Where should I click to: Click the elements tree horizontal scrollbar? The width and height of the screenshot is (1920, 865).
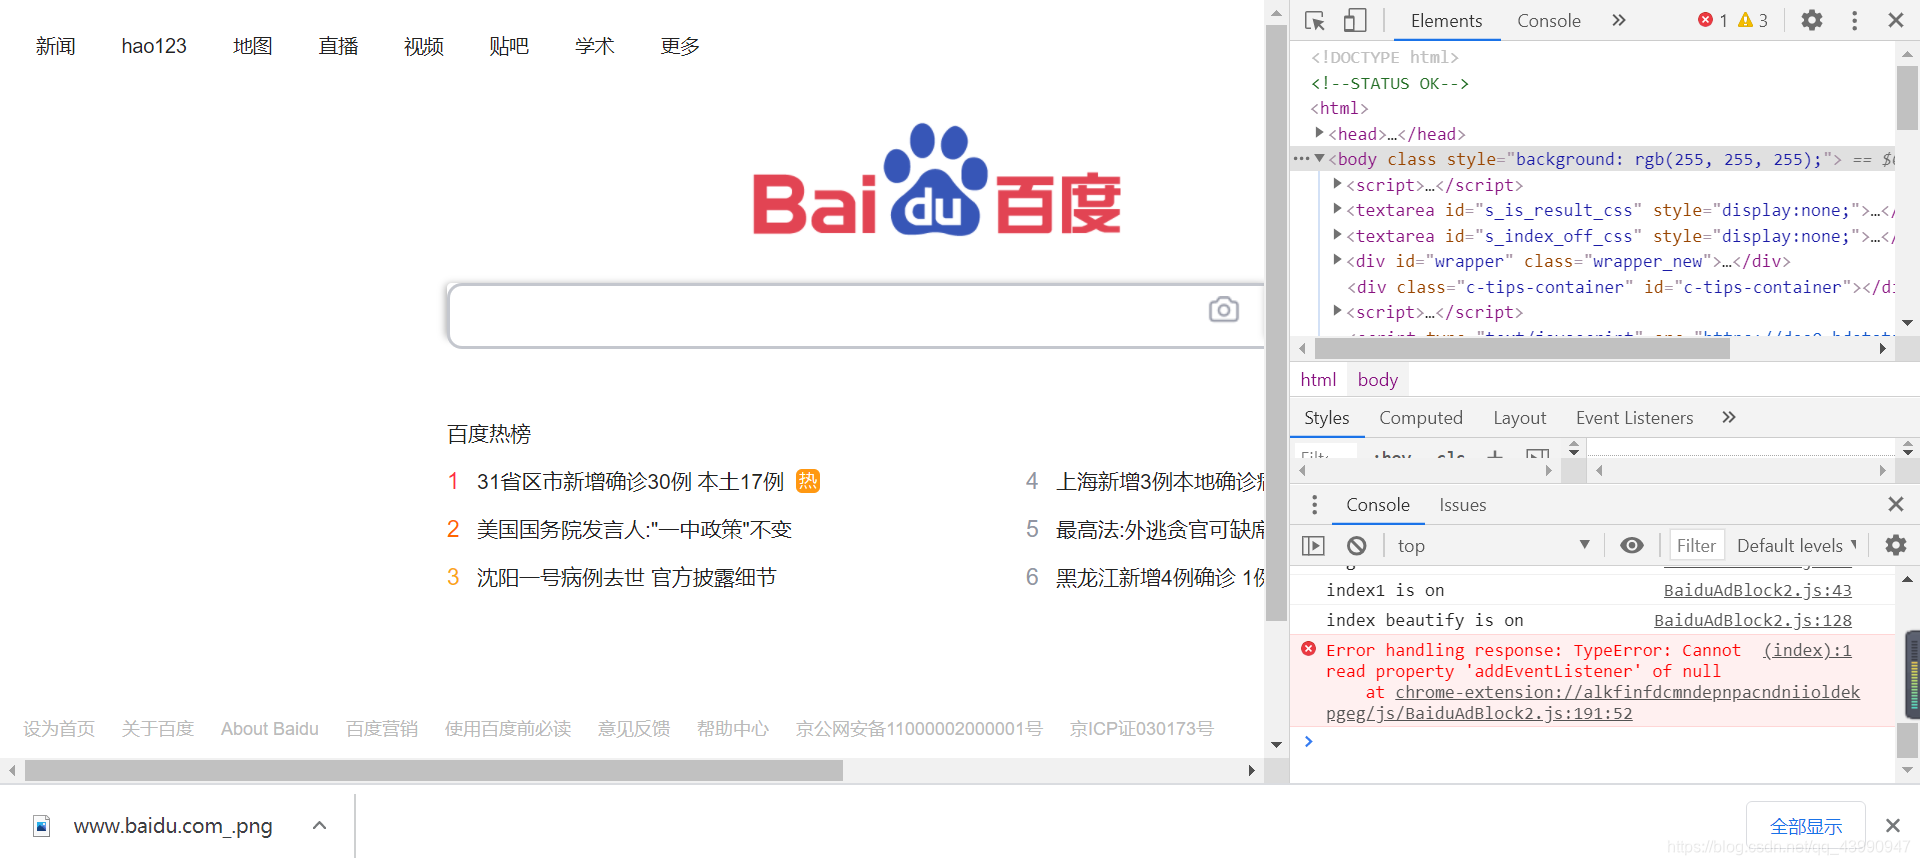[x=1522, y=348]
